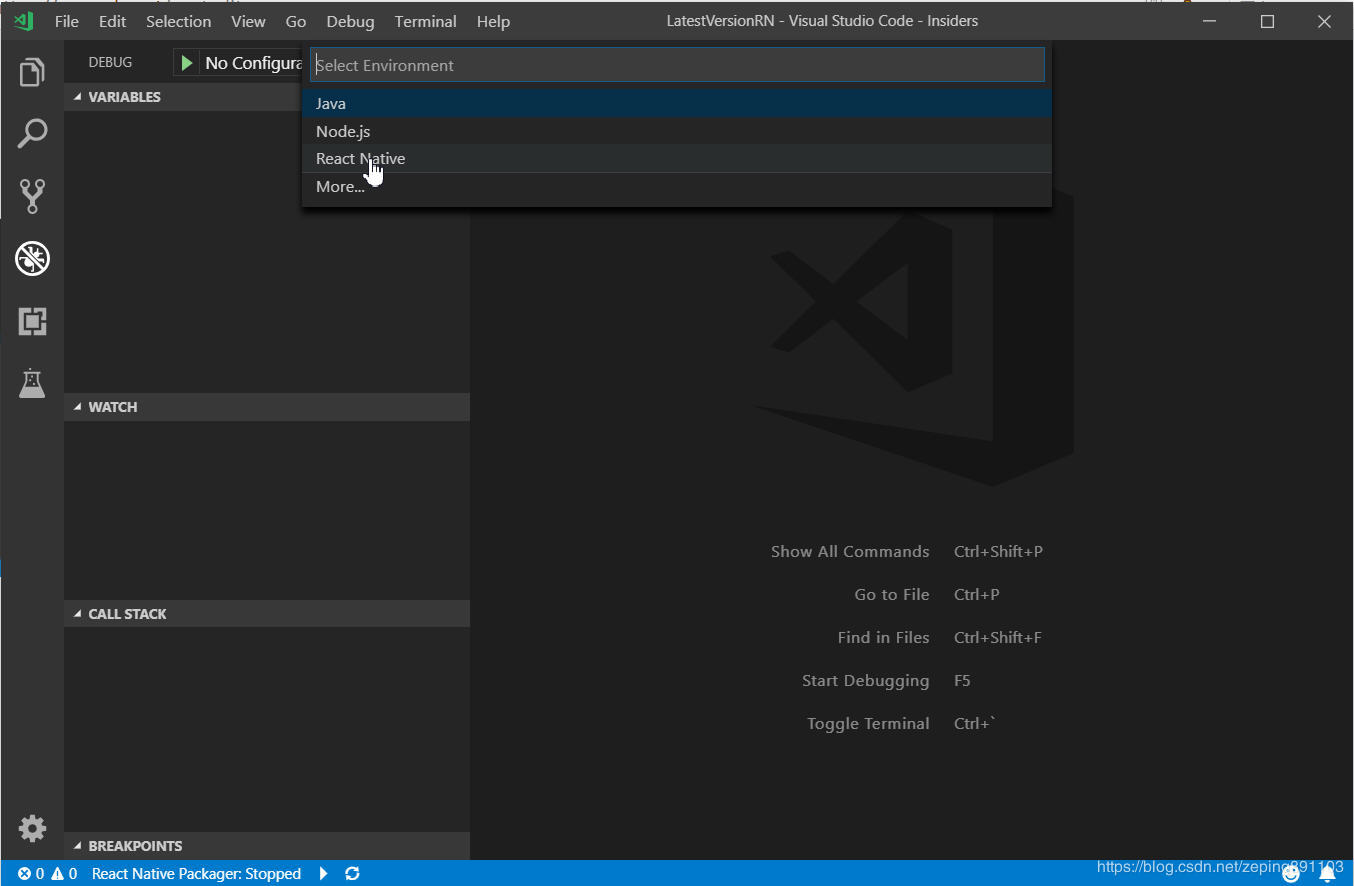Open the Source Control view
This screenshot has width=1354, height=886.
pyautogui.click(x=32, y=196)
